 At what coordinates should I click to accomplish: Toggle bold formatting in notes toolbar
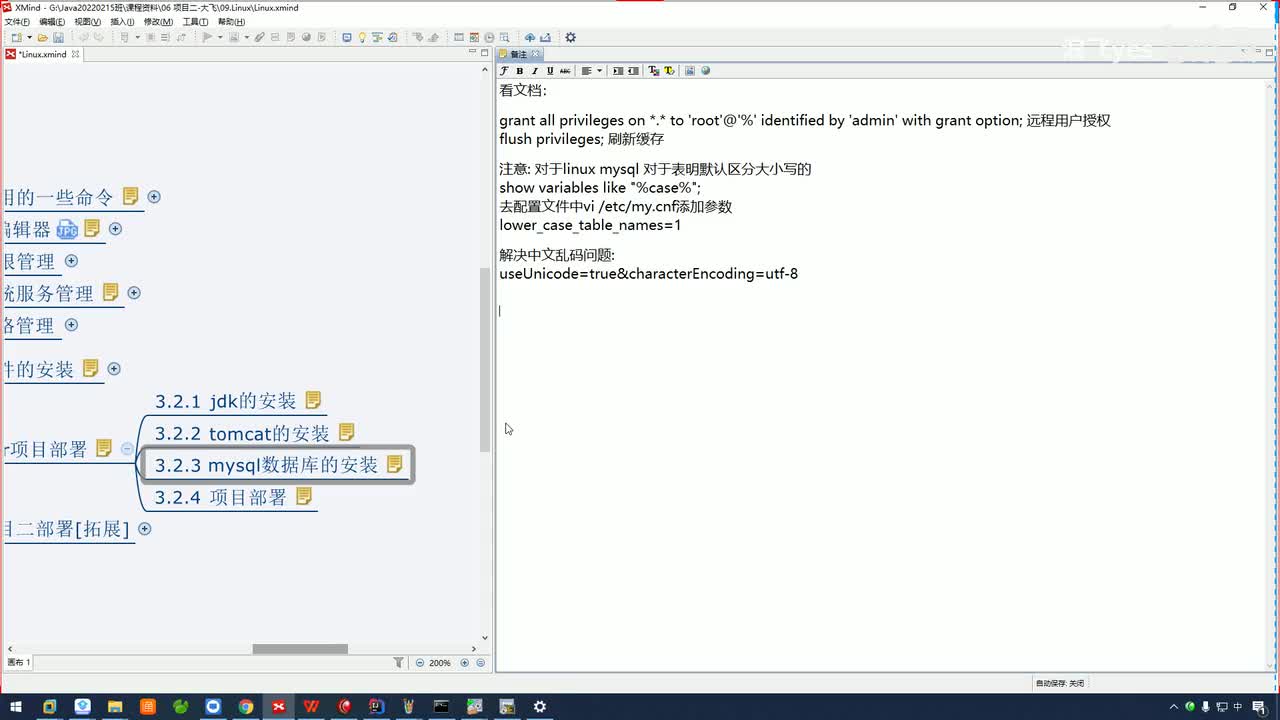[520, 71]
